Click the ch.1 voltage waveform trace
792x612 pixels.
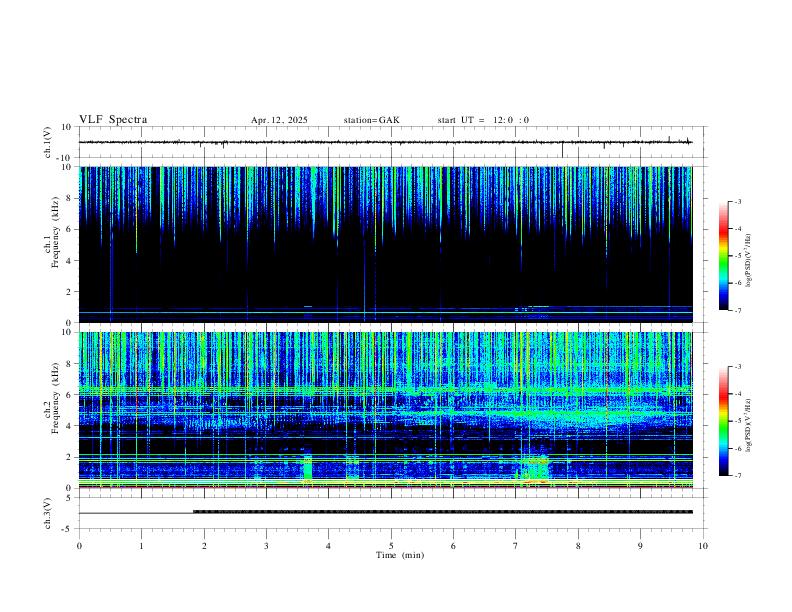point(385,142)
